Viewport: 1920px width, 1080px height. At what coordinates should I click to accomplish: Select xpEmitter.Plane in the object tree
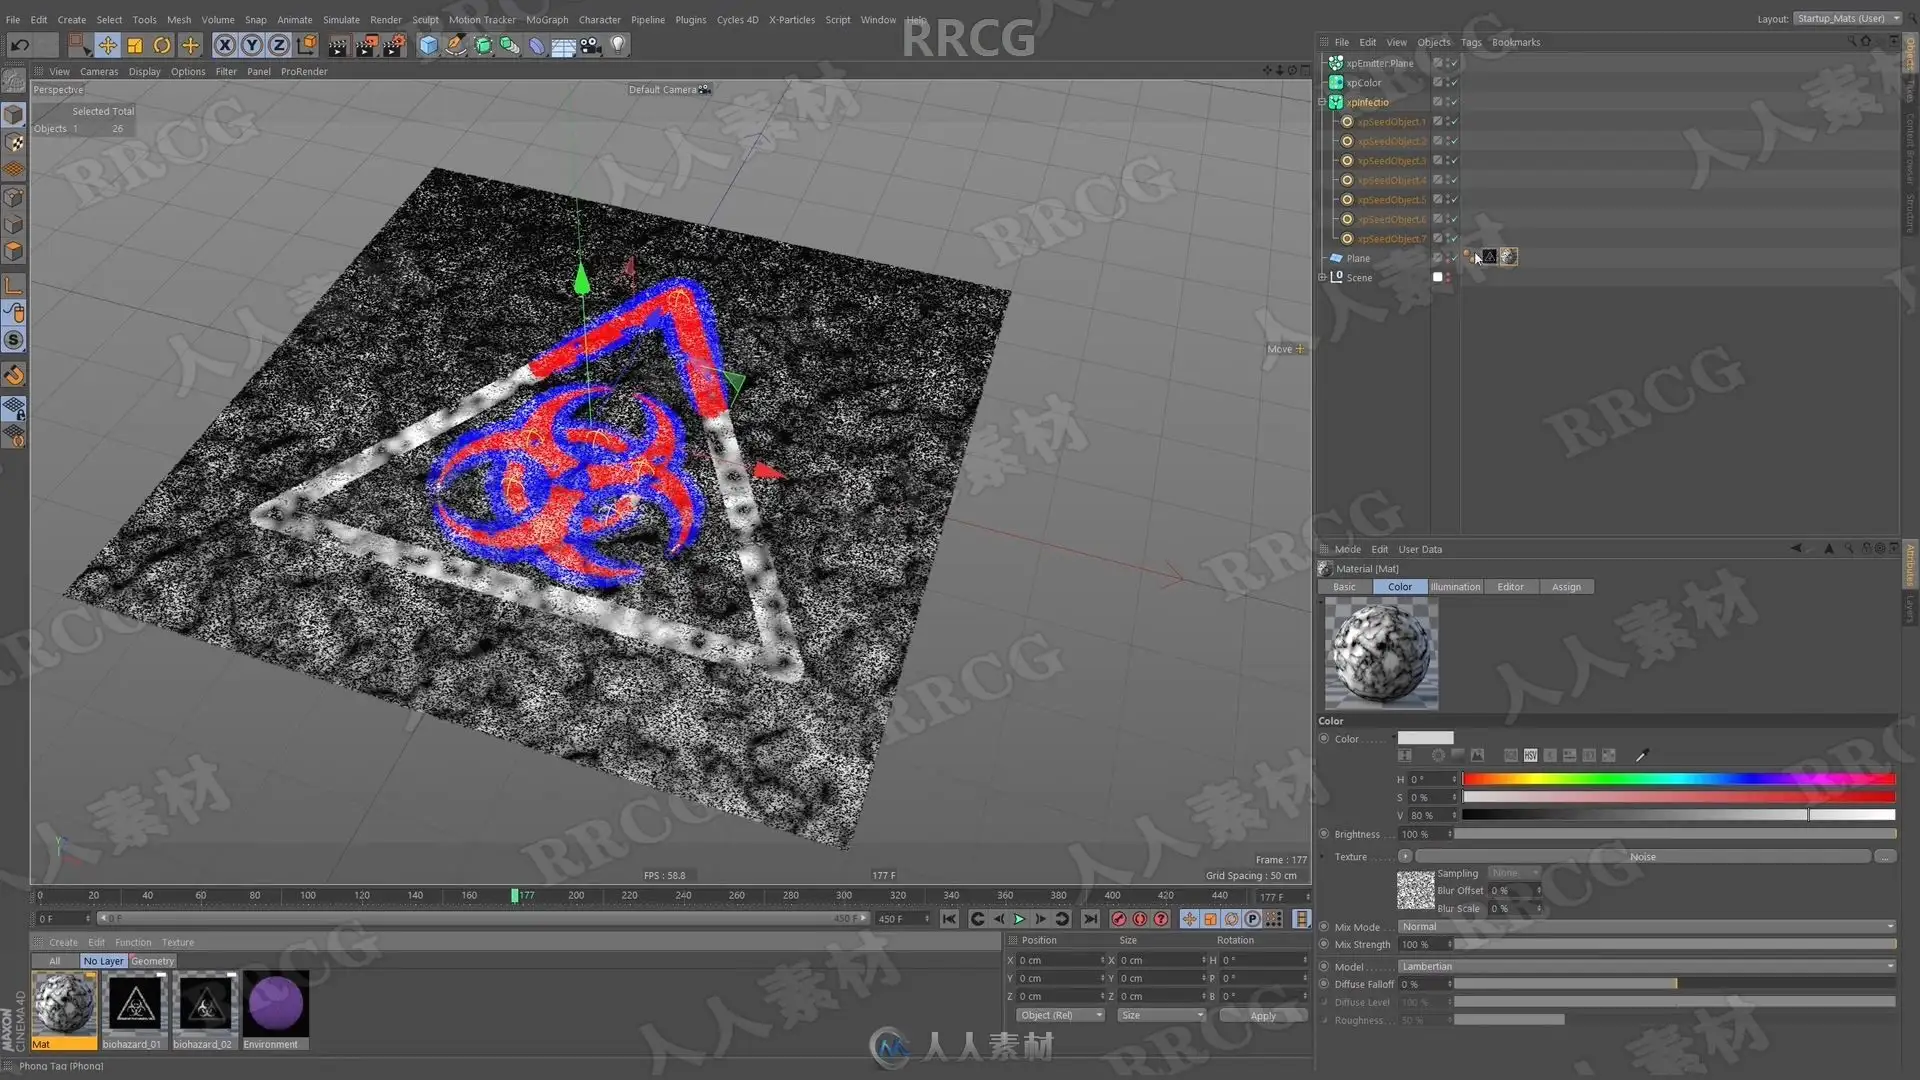(x=1379, y=63)
